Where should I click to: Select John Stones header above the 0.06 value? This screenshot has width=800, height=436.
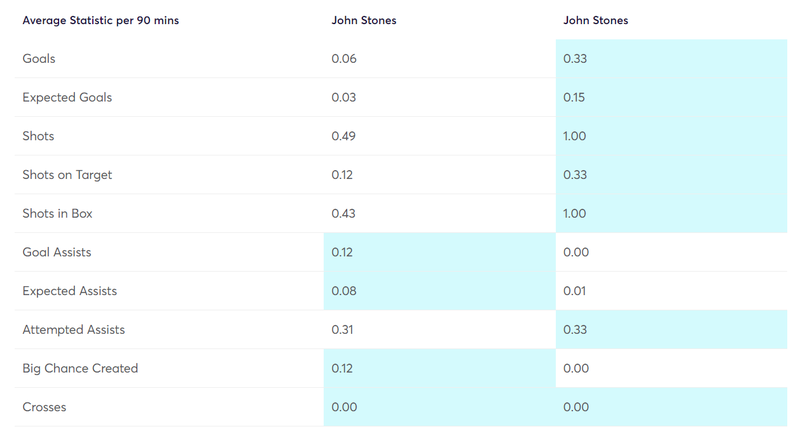click(364, 20)
